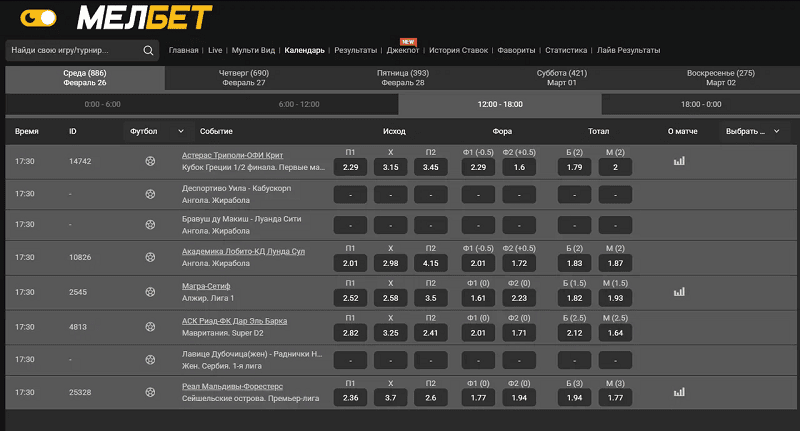Pick П1 2.82 for АСК Риад
The image size is (800, 431).
(350, 333)
